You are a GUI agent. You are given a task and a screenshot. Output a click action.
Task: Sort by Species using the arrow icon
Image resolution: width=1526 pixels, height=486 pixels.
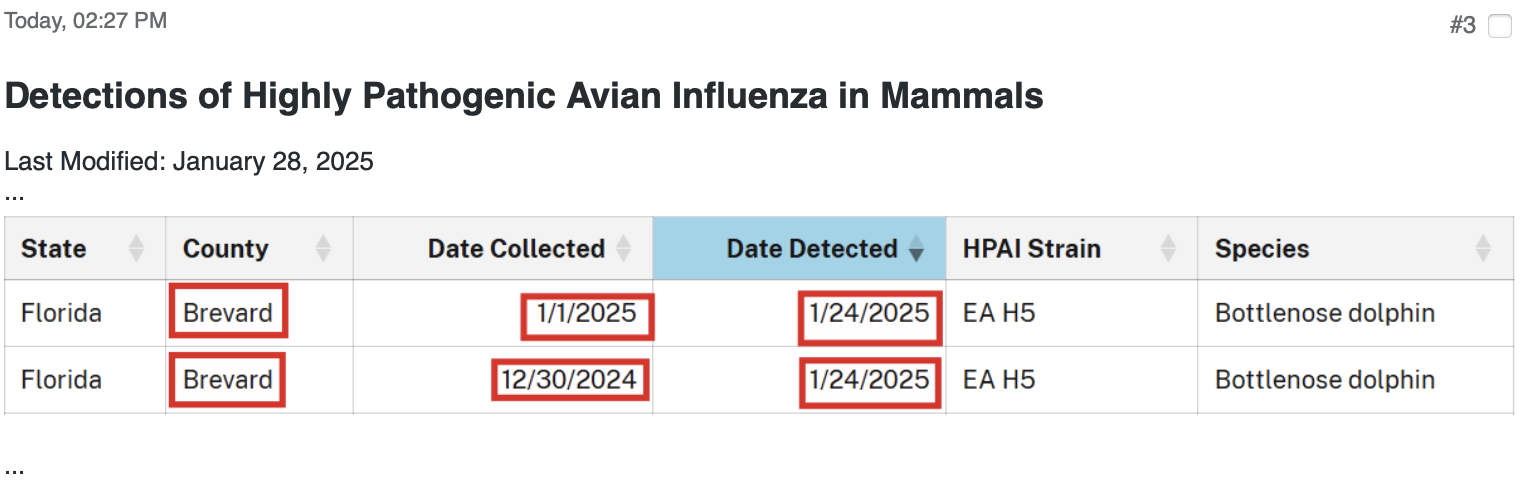[x=1483, y=248]
